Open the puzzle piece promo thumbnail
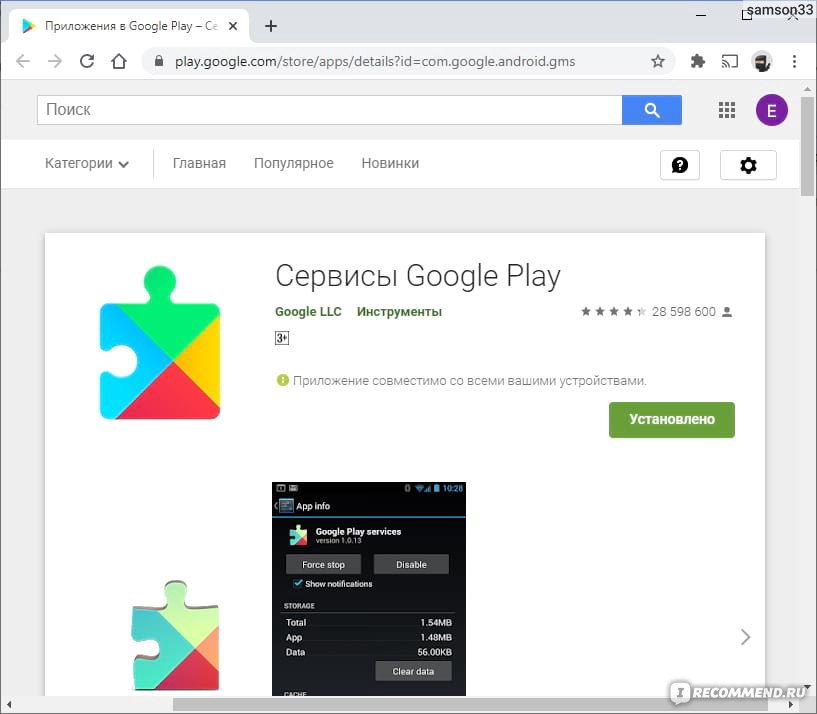Image resolution: width=817 pixels, height=714 pixels. pos(176,635)
